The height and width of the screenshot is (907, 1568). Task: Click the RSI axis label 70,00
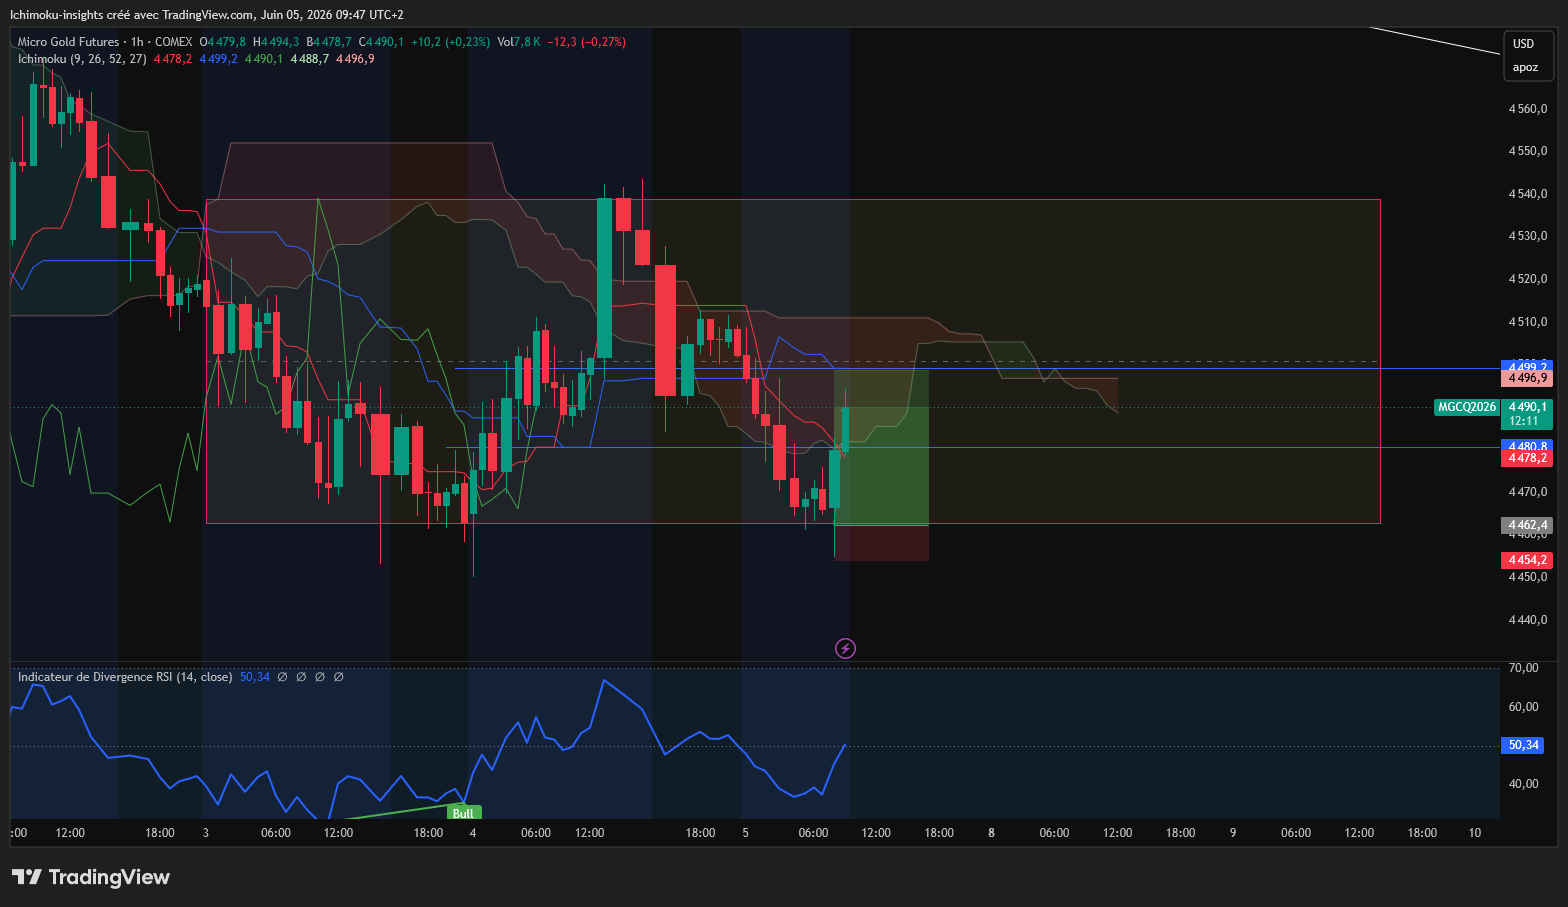[x=1524, y=668]
